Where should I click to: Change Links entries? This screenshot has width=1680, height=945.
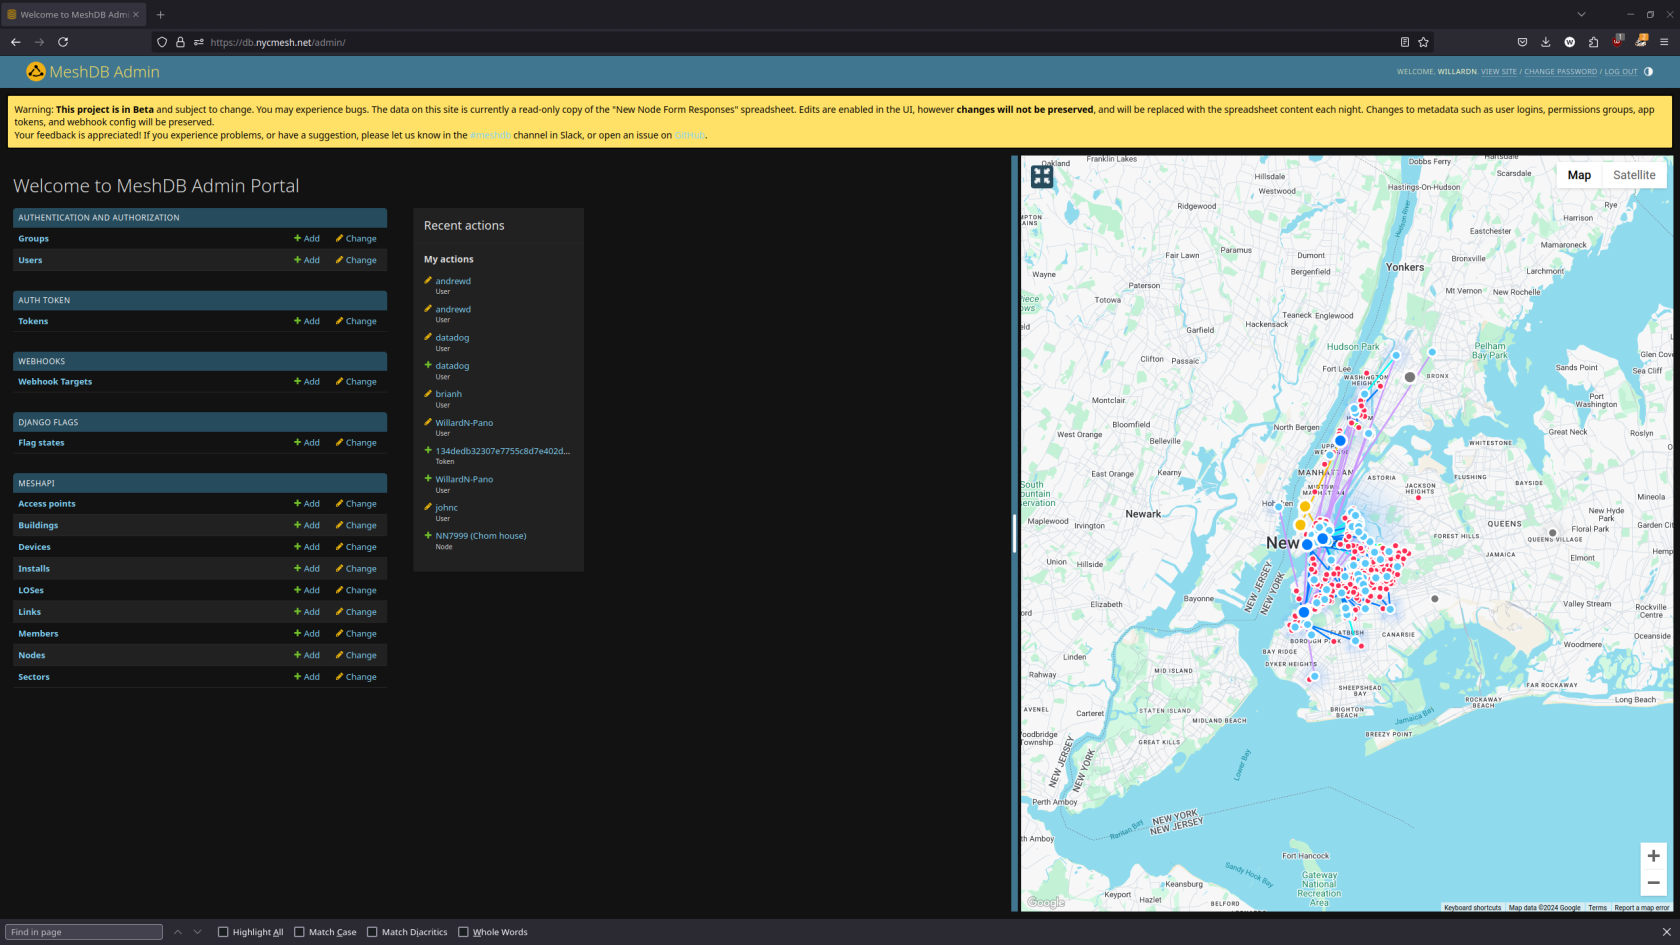click(x=356, y=612)
